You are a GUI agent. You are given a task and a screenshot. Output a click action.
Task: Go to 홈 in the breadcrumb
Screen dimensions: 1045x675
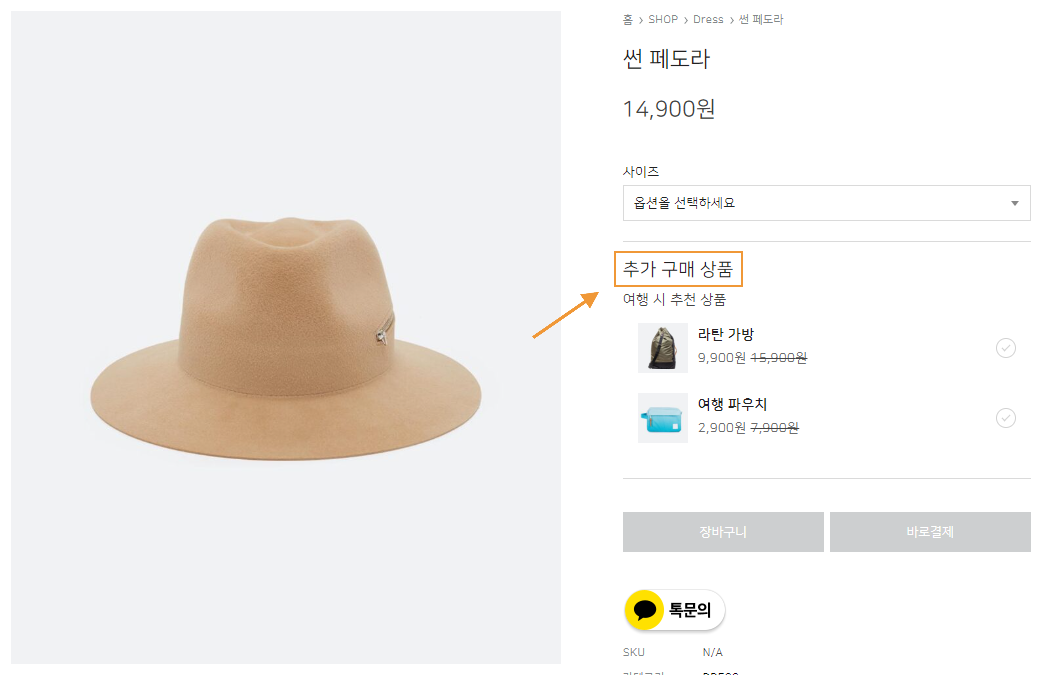[x=628, y=20]
